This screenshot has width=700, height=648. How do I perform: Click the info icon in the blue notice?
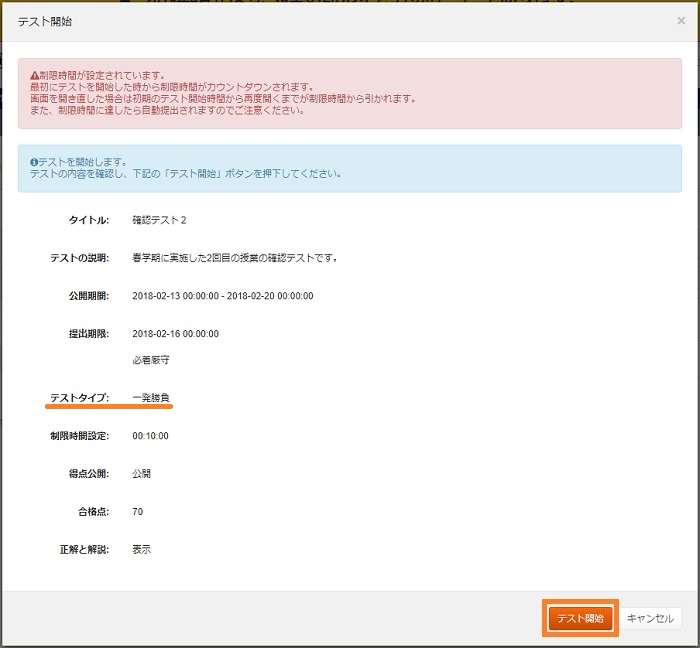(34, 161)
